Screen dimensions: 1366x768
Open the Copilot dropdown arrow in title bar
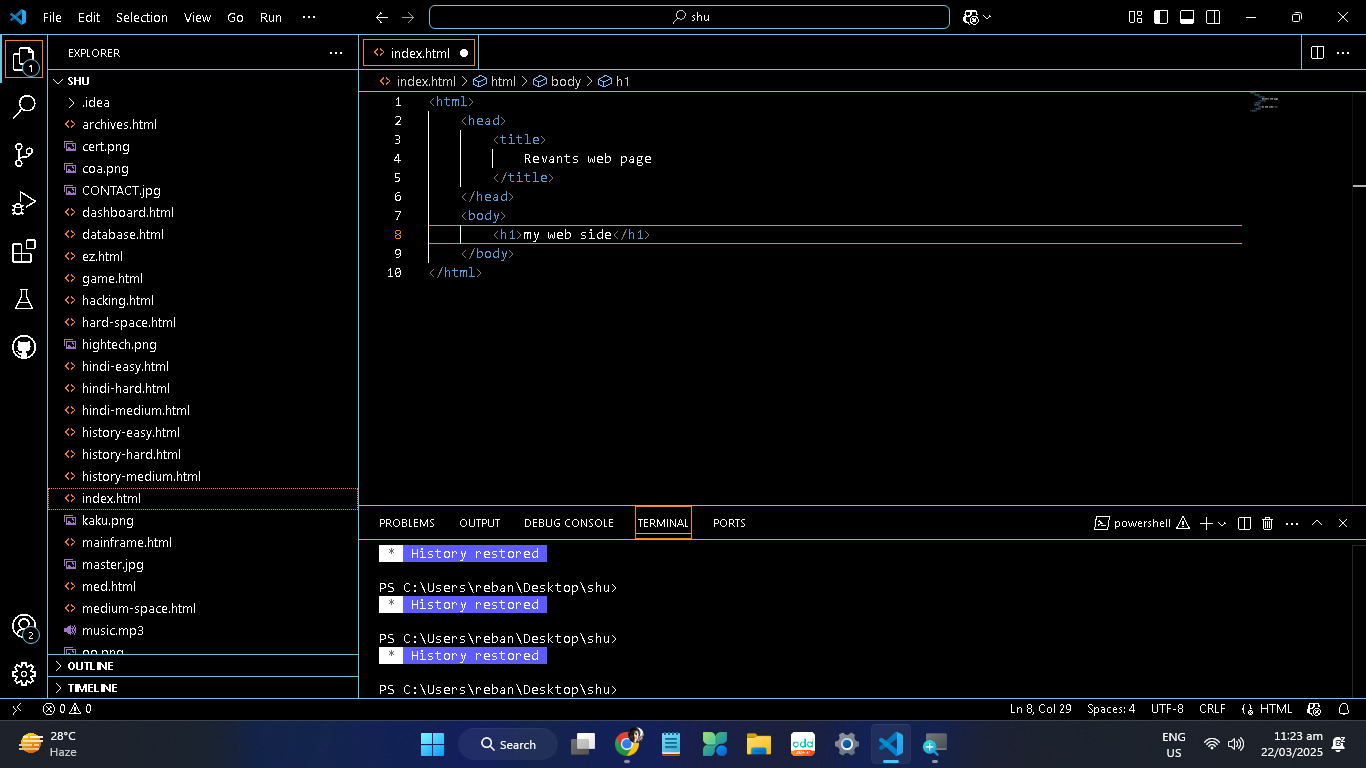pyautogui.click(x=988, y=17)
